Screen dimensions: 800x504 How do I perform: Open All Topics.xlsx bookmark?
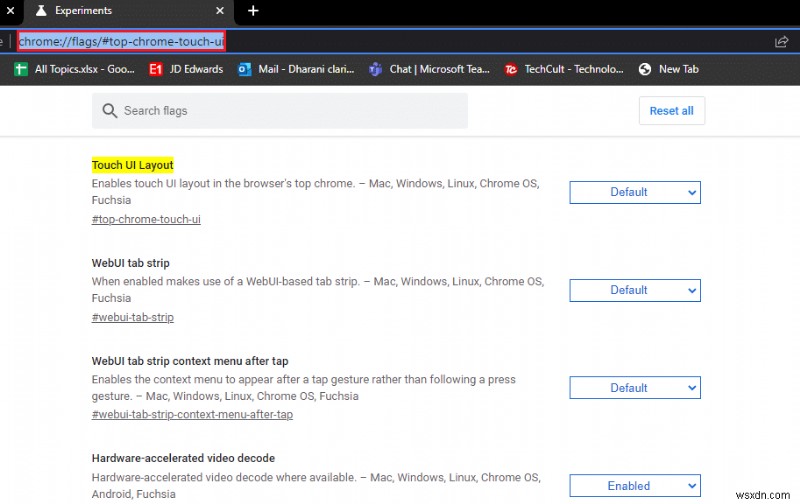75,69
